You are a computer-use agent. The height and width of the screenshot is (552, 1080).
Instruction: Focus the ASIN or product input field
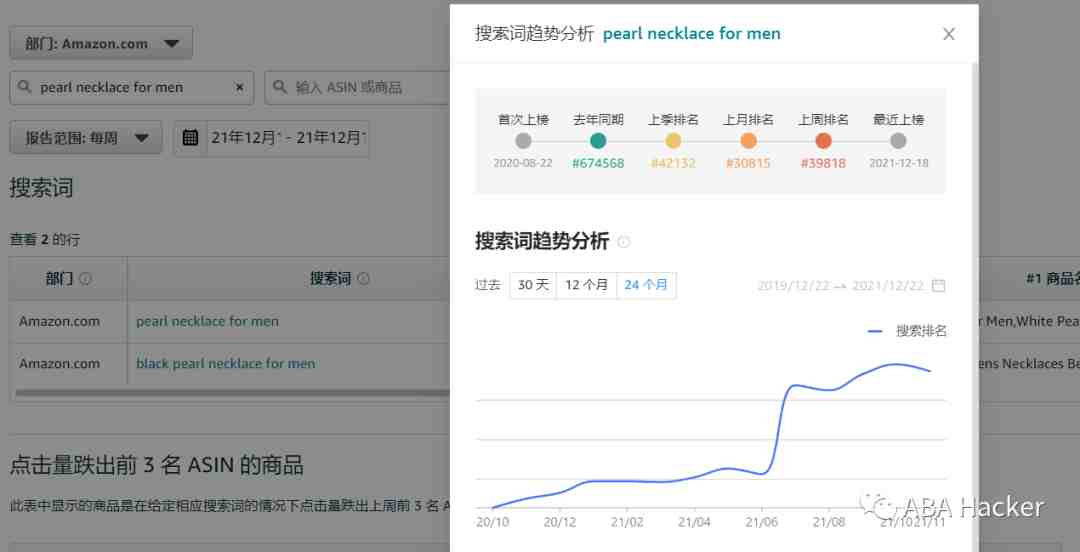point(358,88)
